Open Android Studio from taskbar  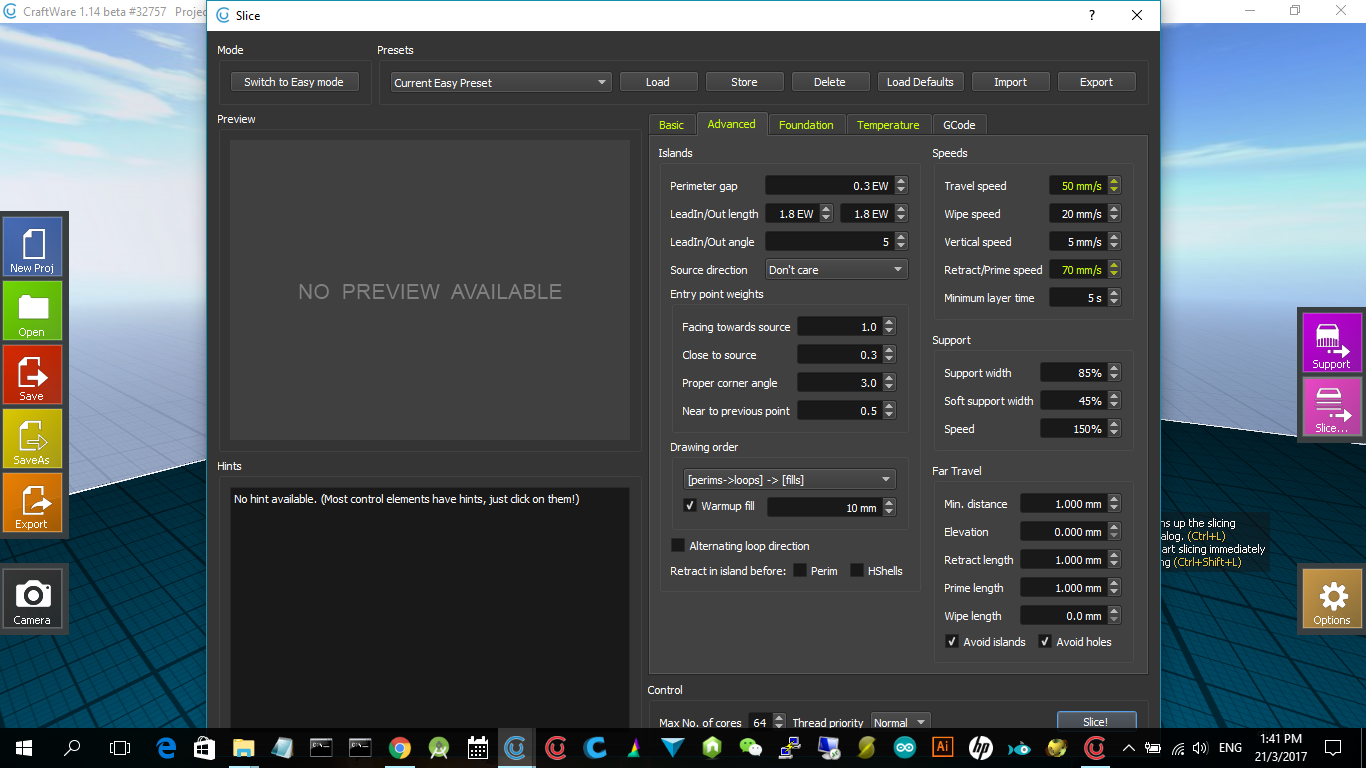(x=439, y=747)
